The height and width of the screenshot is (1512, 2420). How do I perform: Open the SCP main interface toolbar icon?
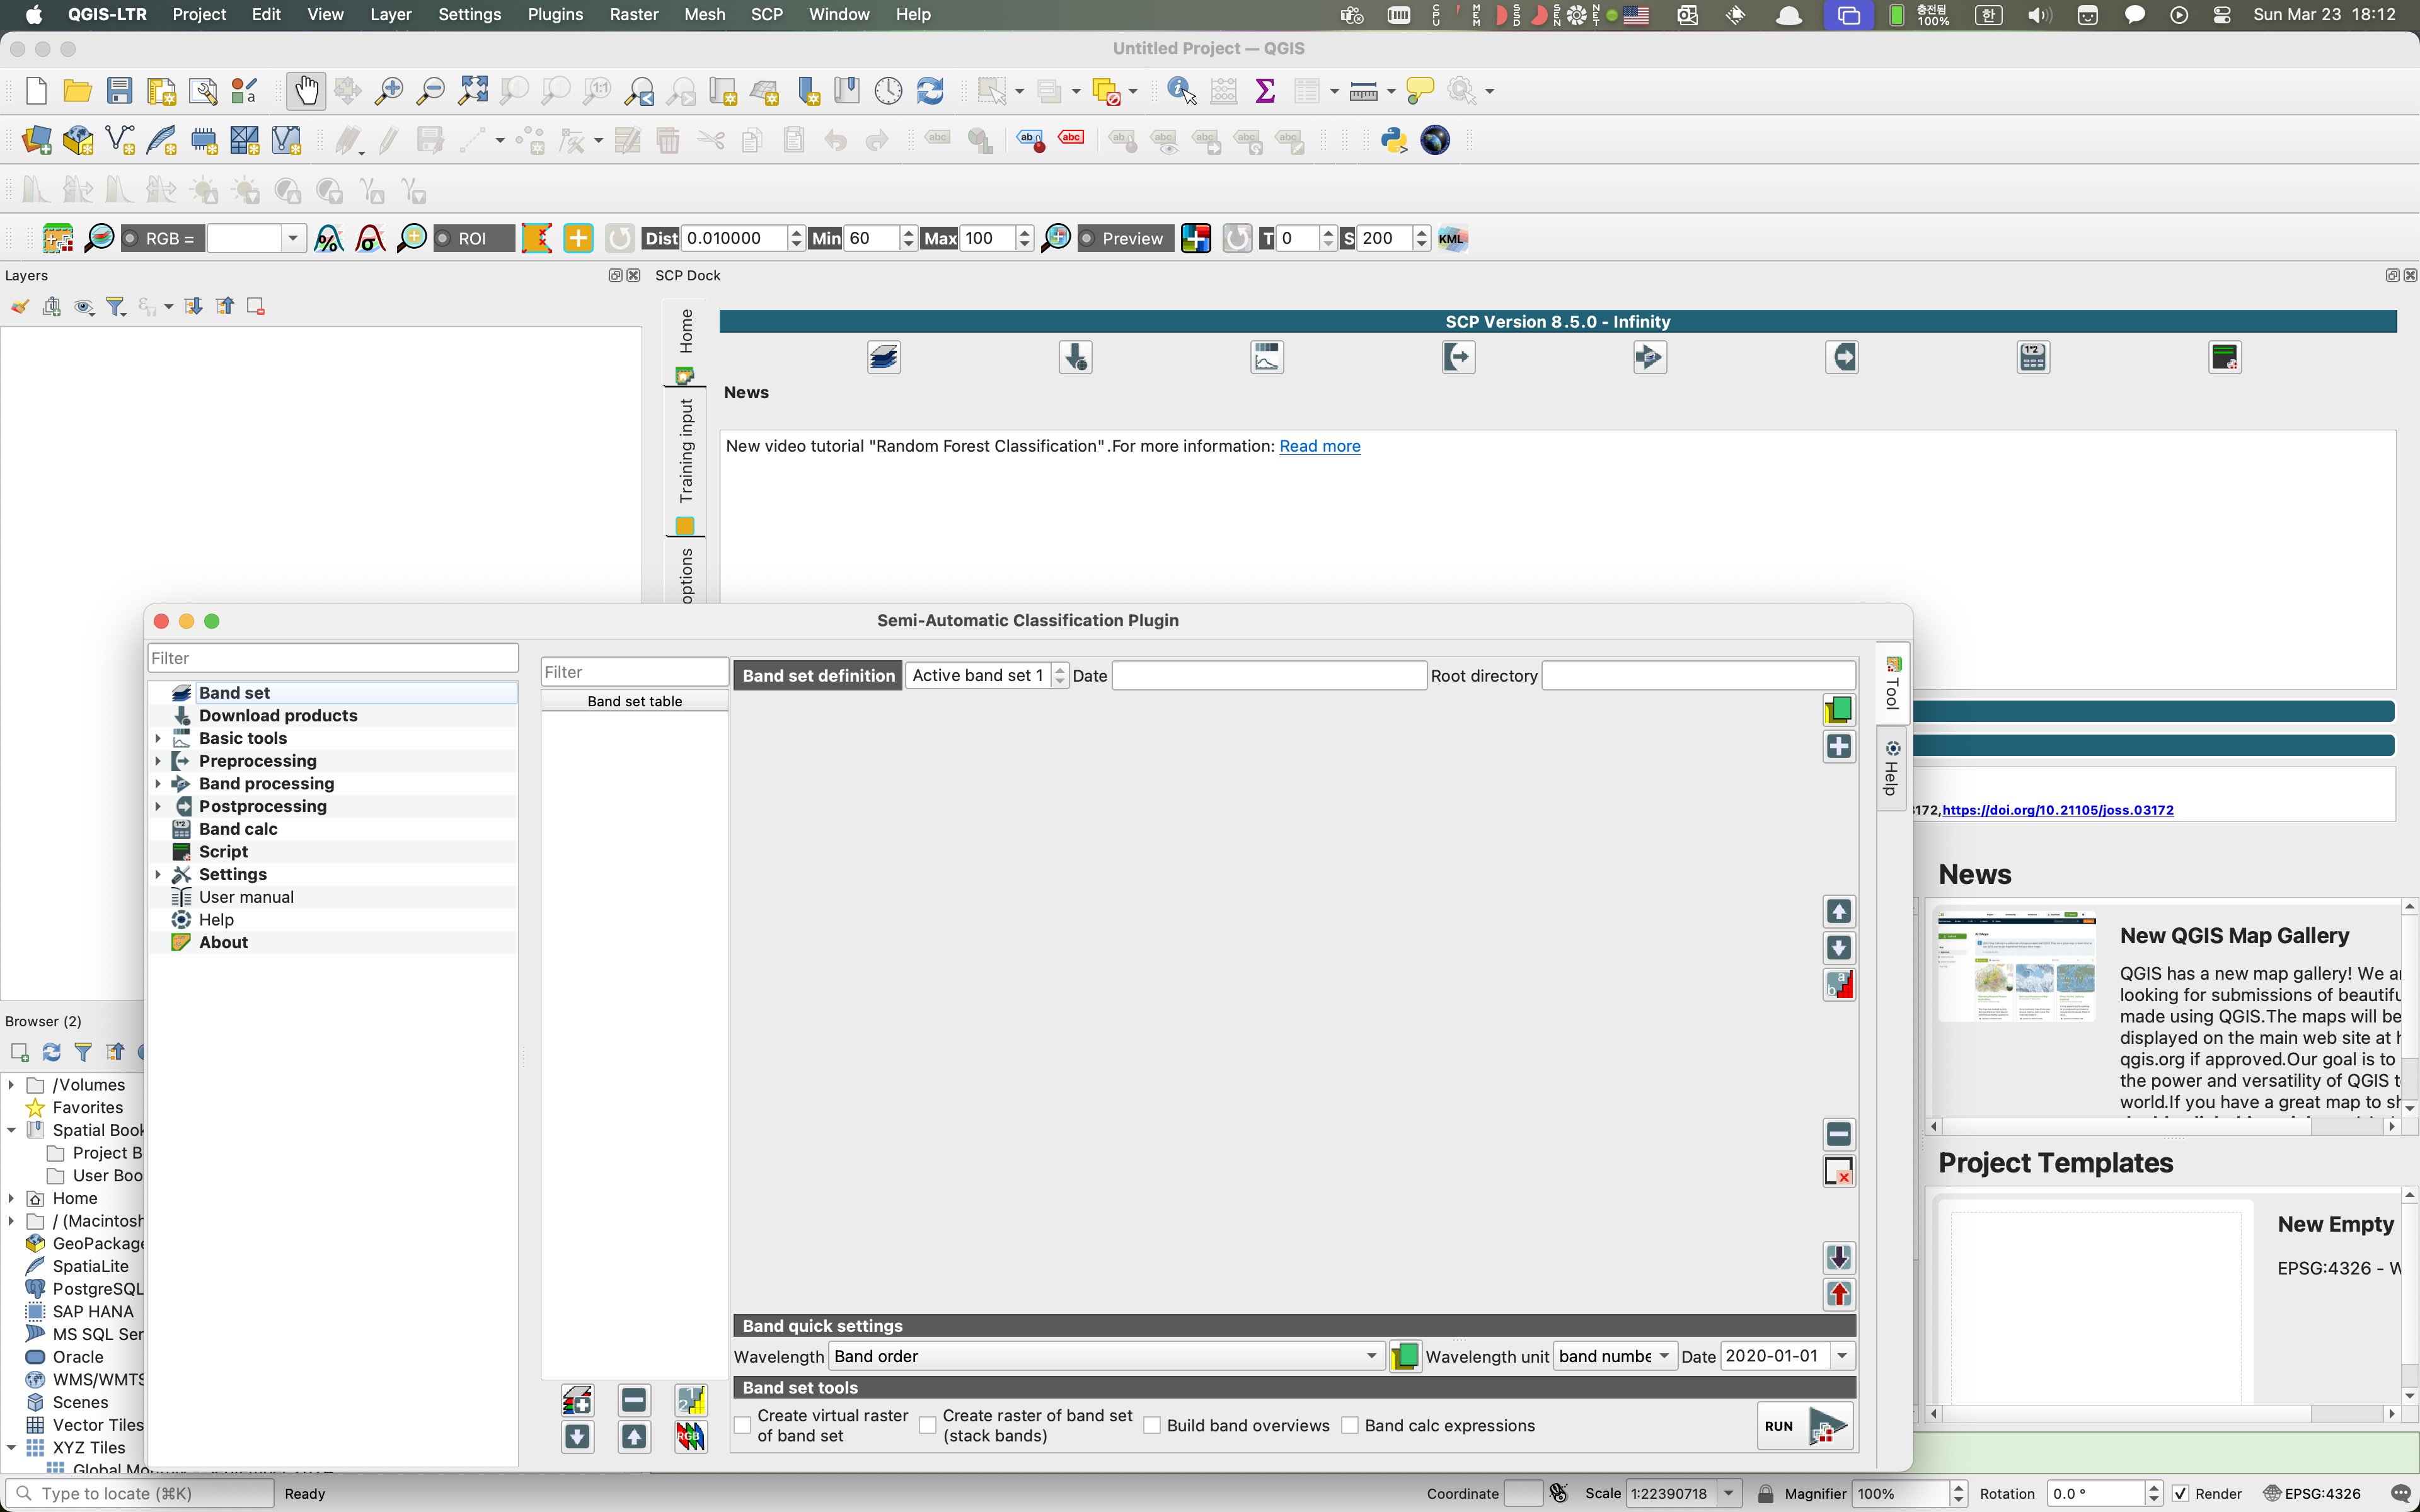point(58,238)
